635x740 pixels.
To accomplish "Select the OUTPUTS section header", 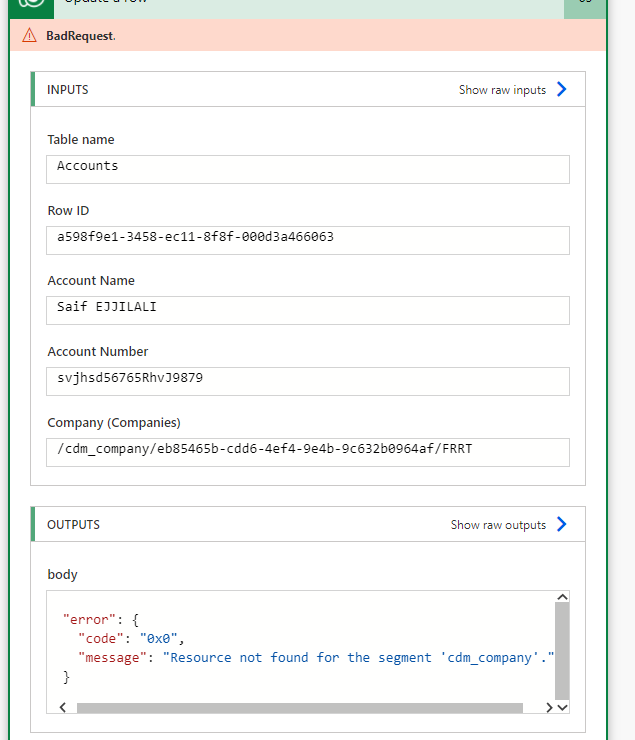I will point(73,524).
